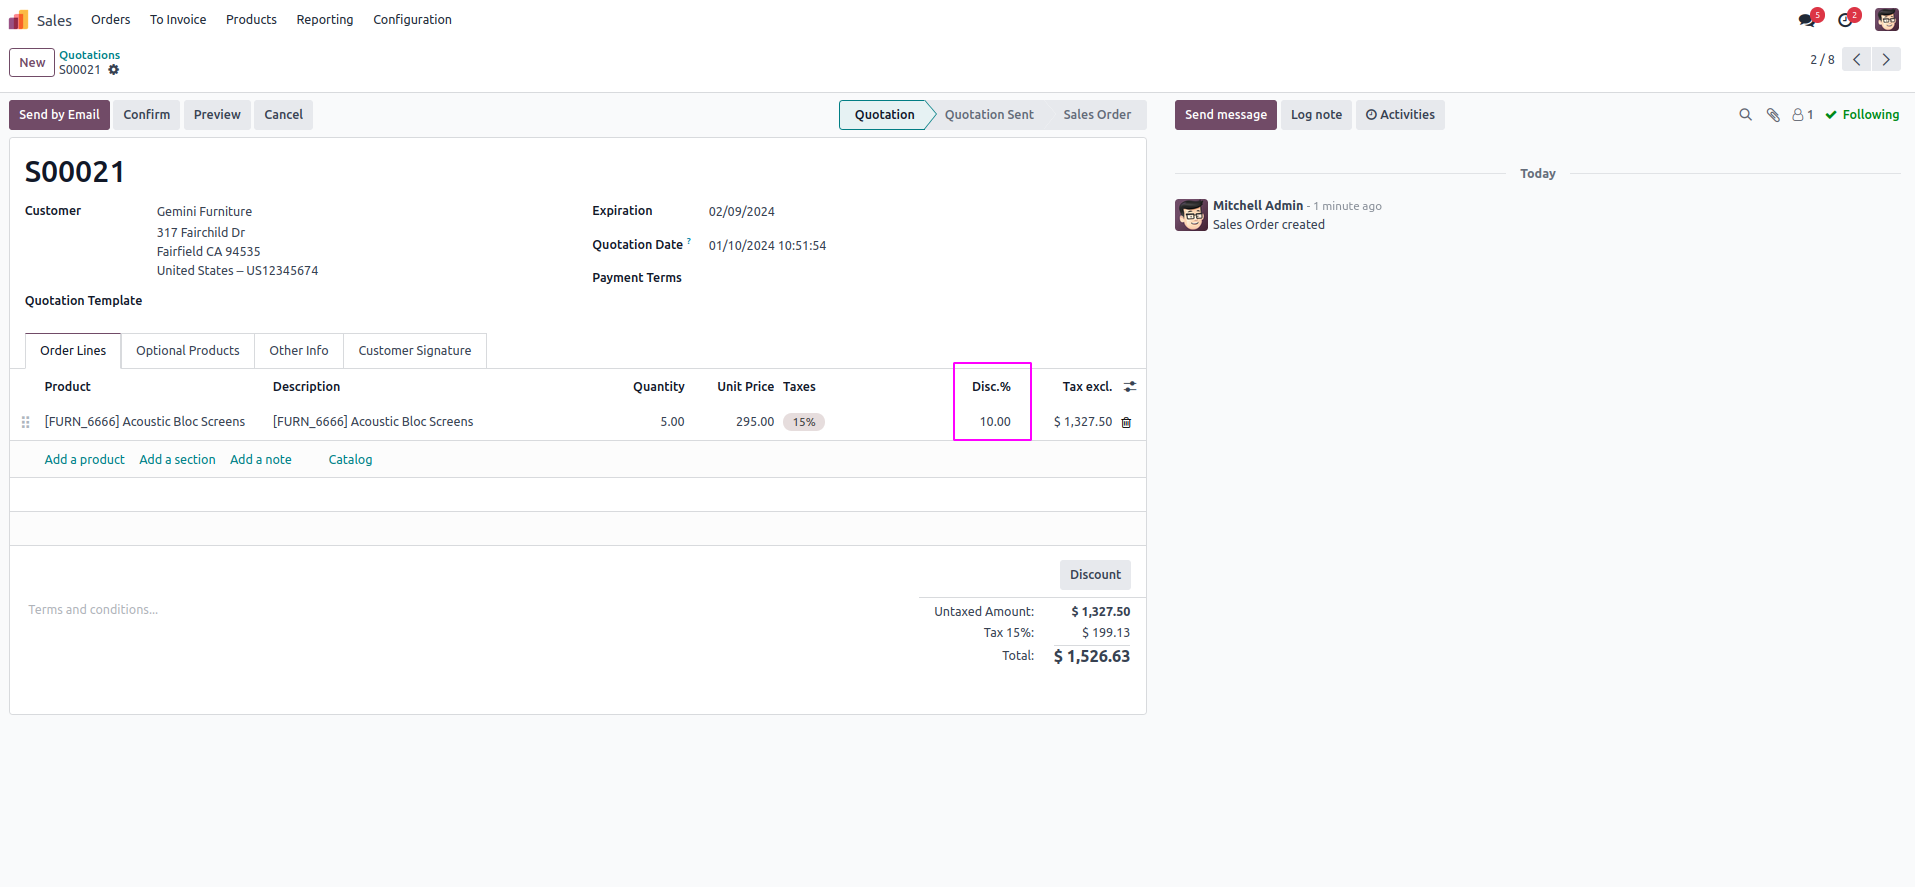Click the Terms and conditions field
1915x887 pixels.
coord(93,610)
